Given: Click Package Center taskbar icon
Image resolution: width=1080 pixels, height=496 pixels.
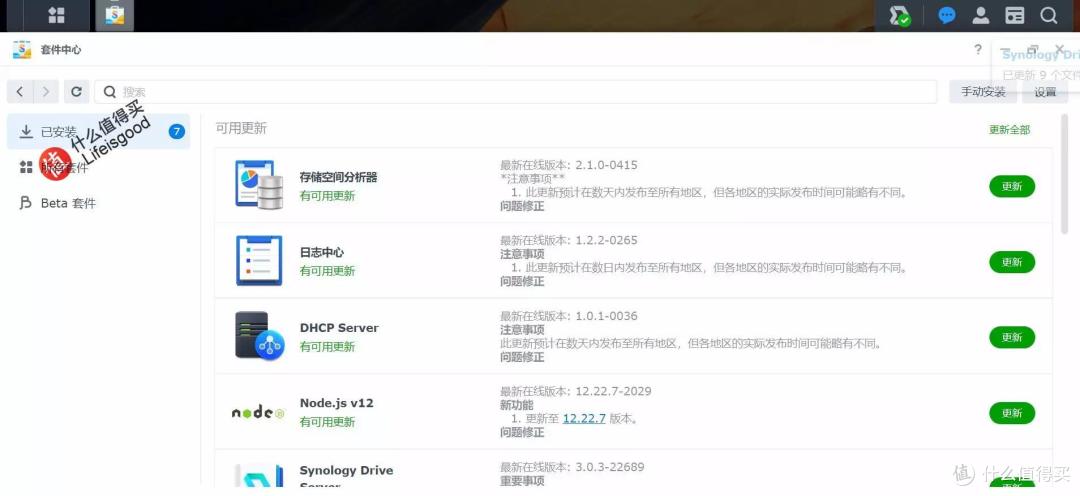Looking at the screenshot, I should pos(114,15).
